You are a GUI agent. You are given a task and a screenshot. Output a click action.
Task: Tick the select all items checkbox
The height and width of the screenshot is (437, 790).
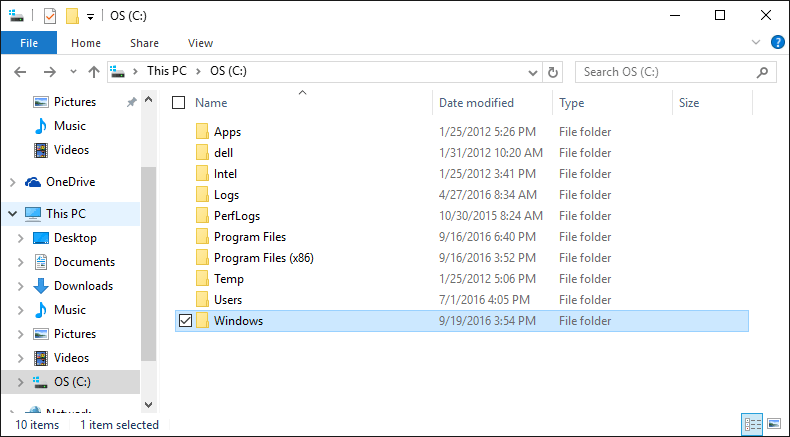[178, 103]
